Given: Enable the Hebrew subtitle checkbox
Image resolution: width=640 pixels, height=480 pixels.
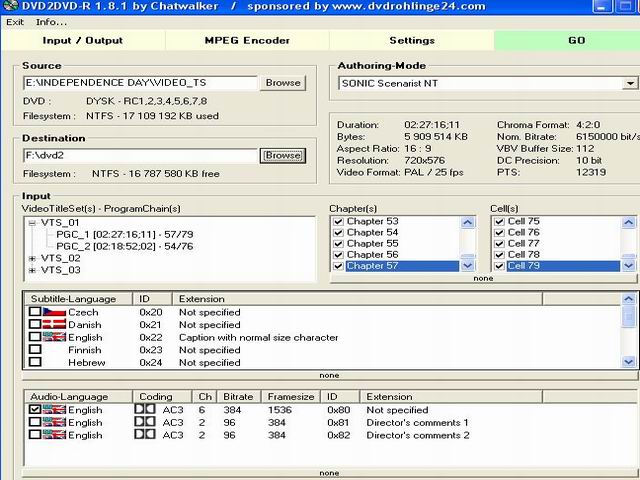Looking at the screenshot, I should point(35,362).
